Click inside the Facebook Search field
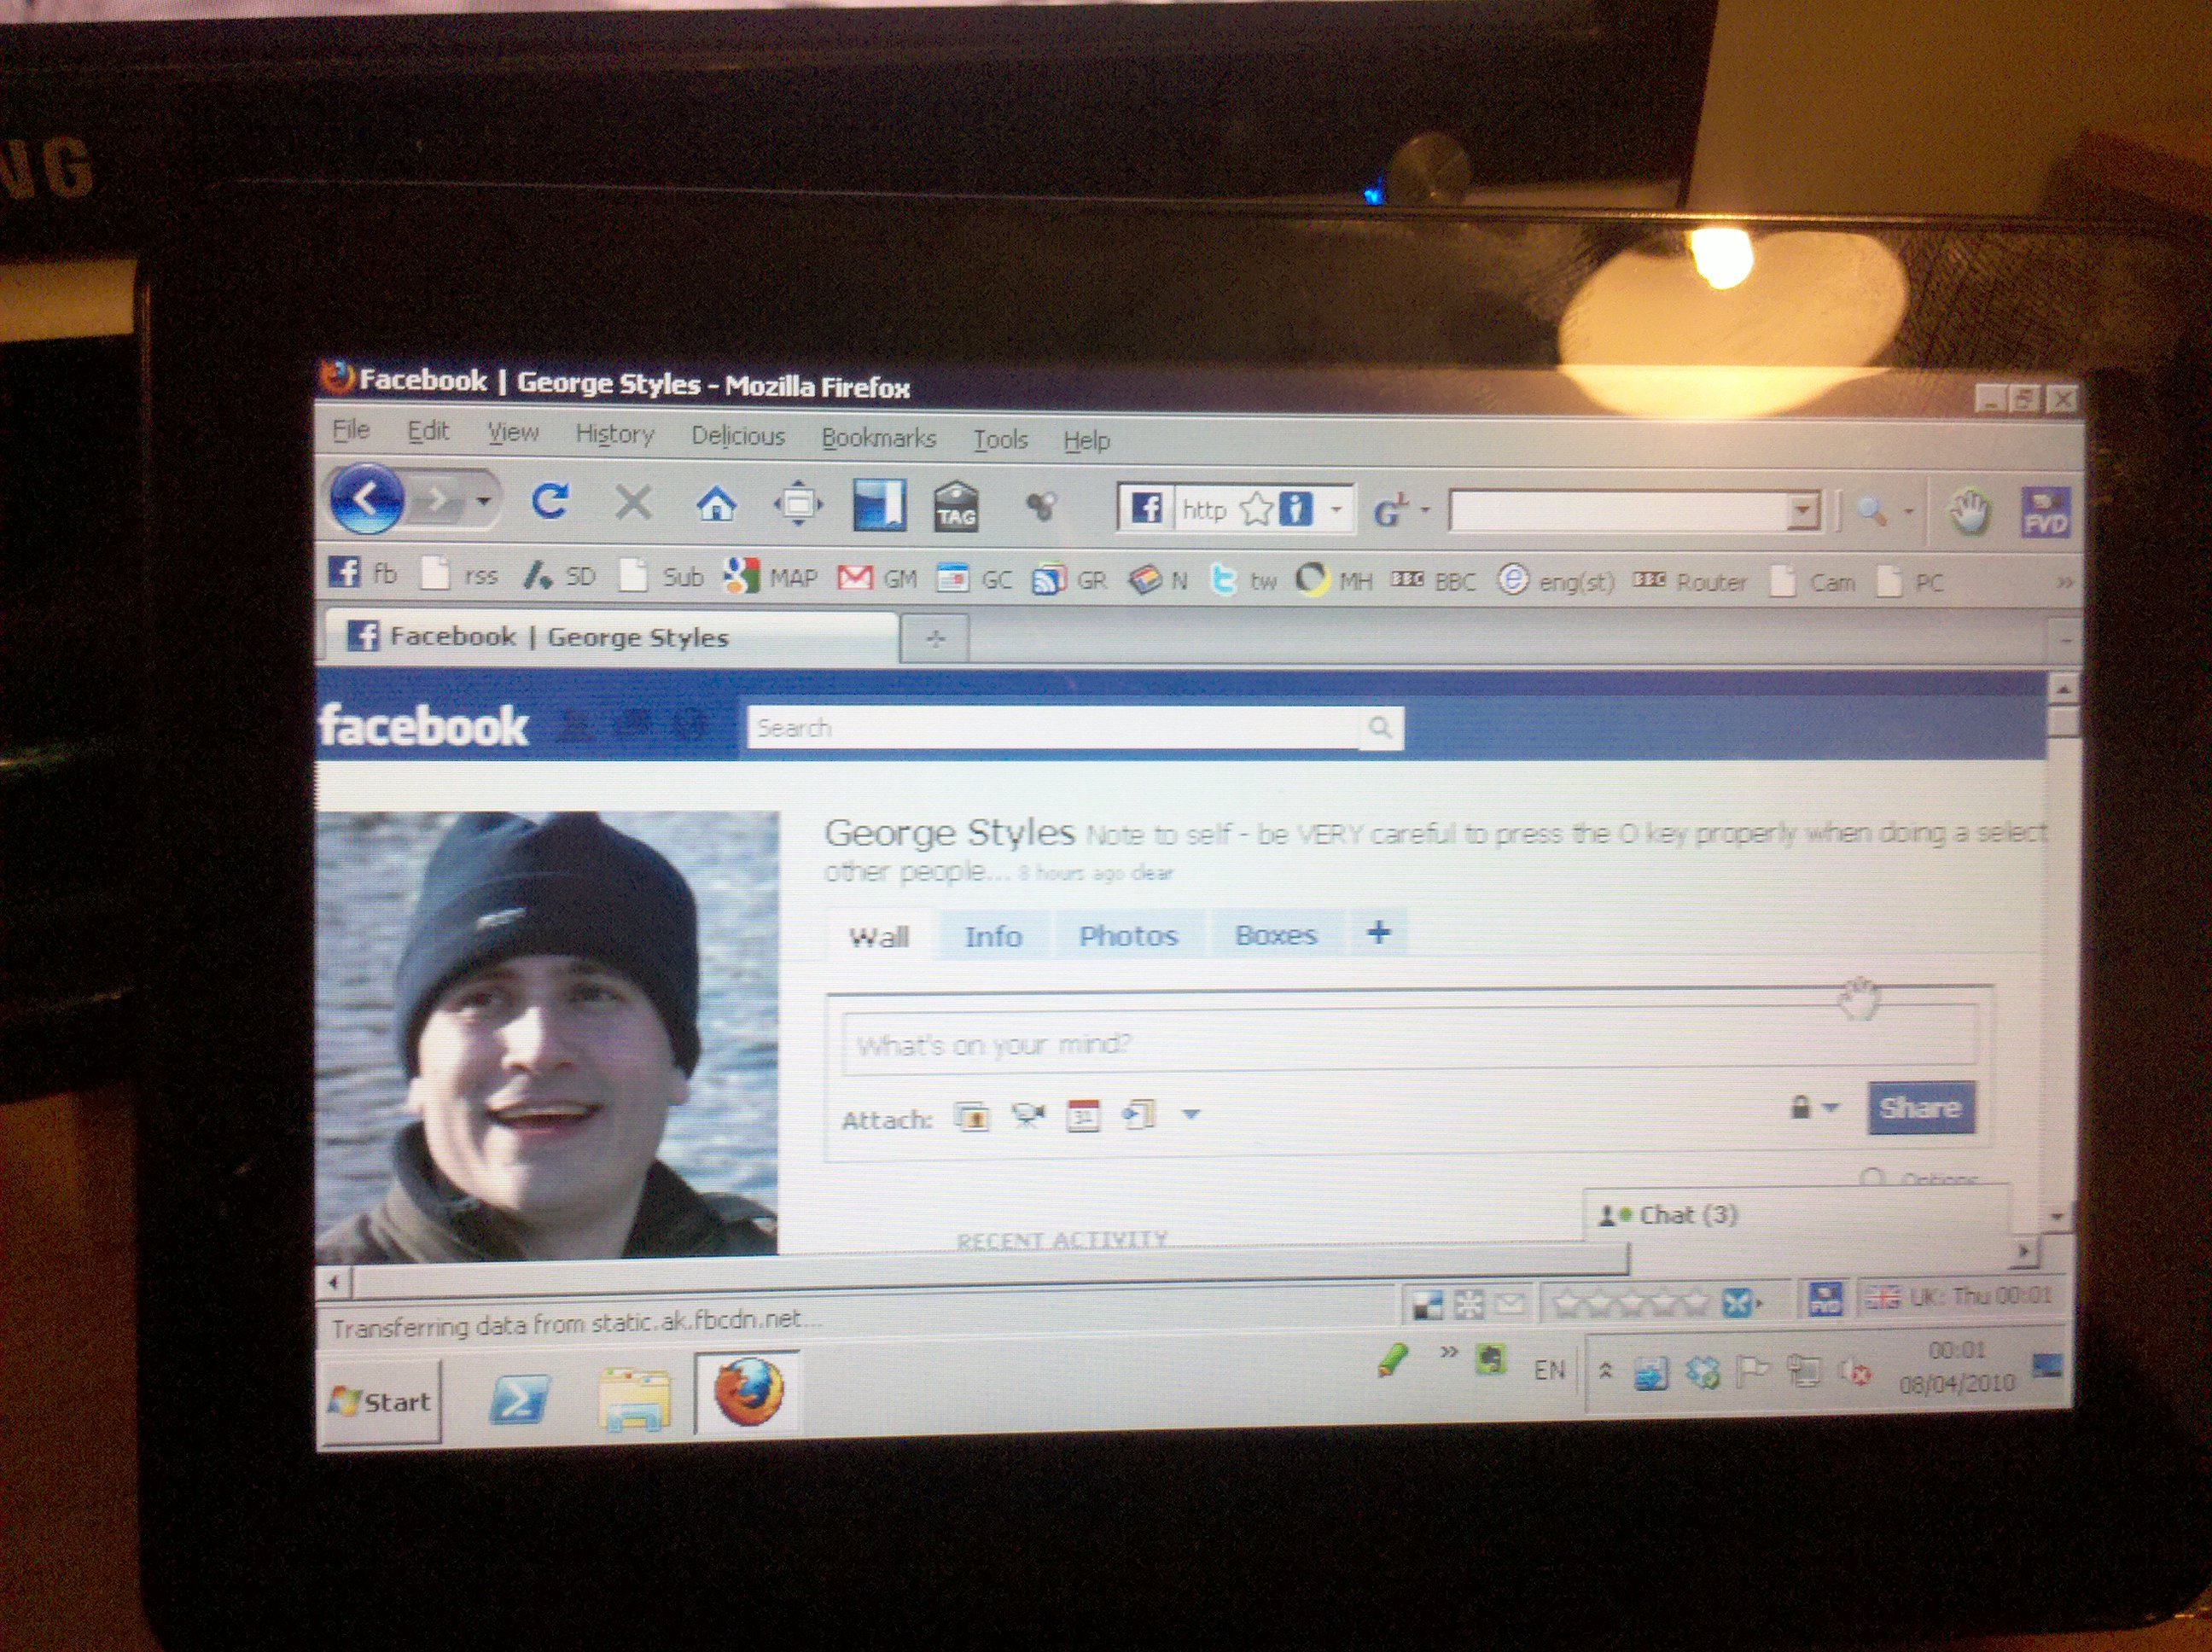 pyautogui.click(x=1054, y=728)
